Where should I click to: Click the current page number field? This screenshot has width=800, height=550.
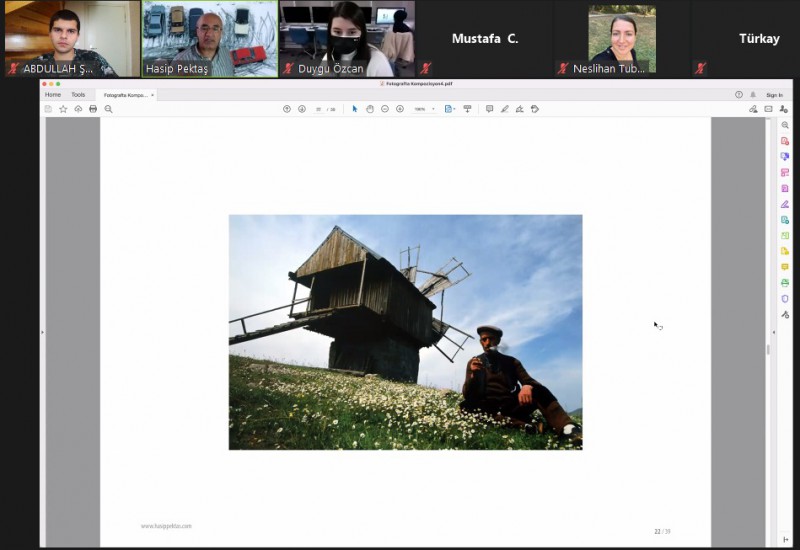click(319, 109)
